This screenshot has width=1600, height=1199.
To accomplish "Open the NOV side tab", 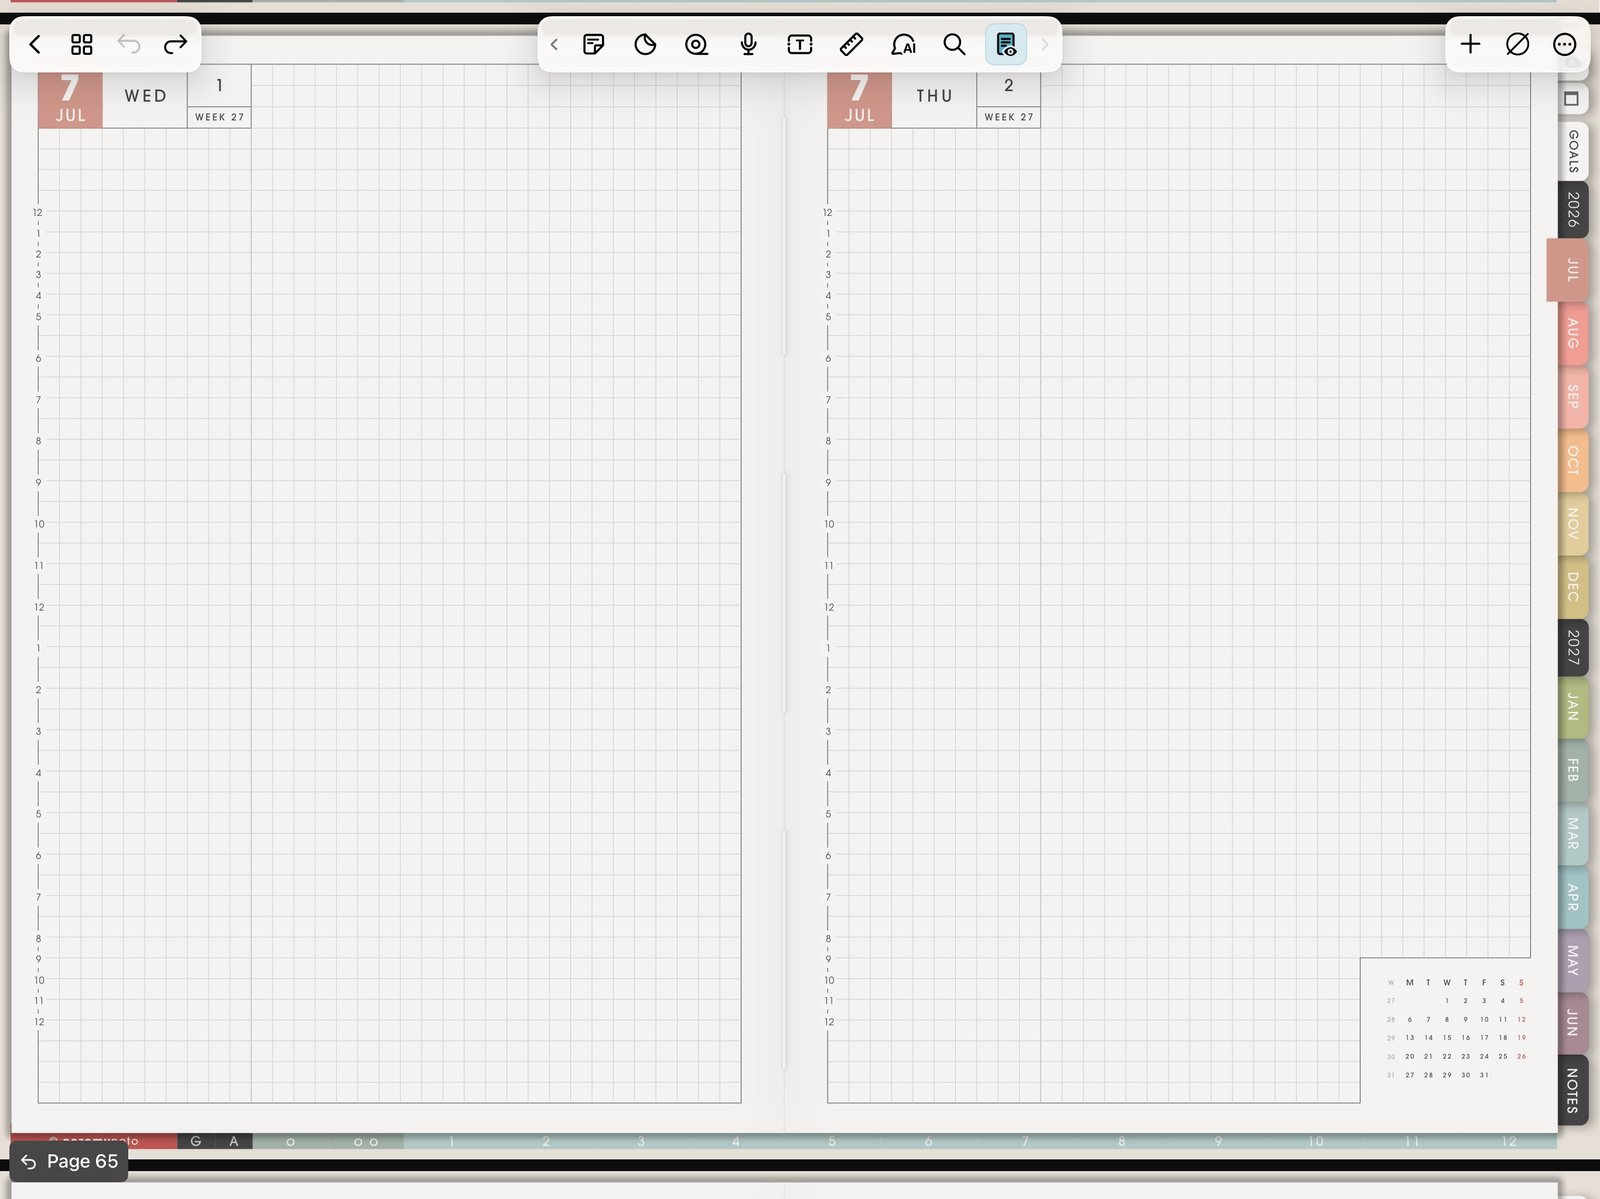I will click(x=1573, y=524).
